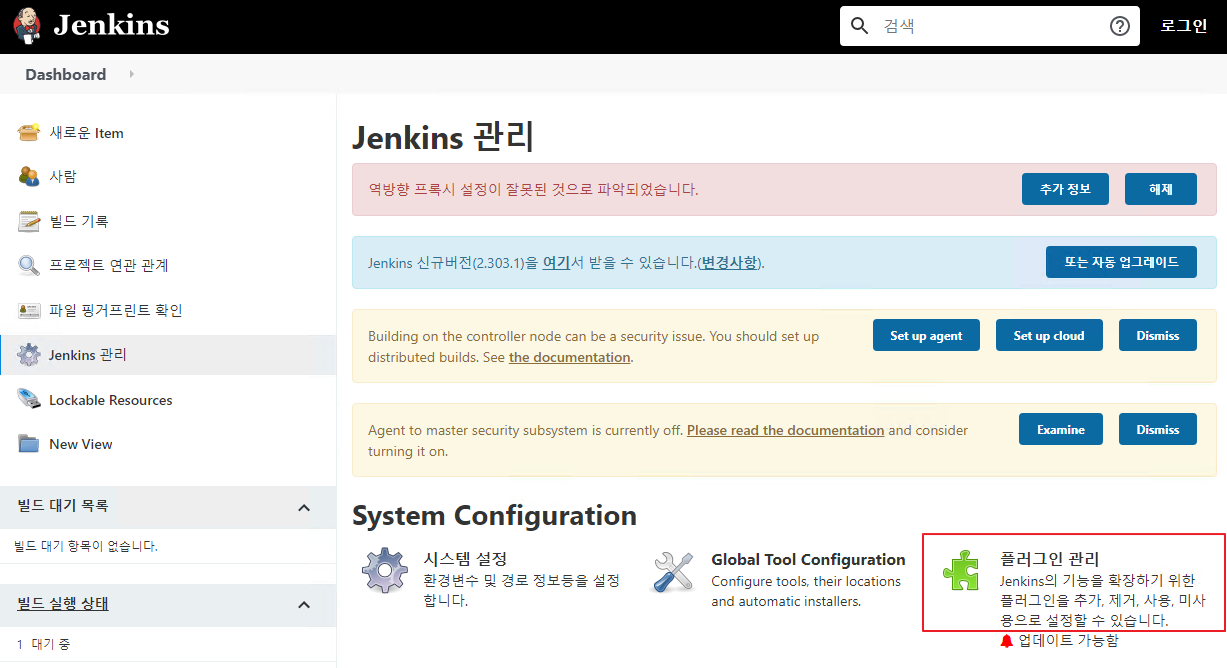The image size is (1227, 668).
Task: Open search help question-mark icon
Action: point(1120,26)
